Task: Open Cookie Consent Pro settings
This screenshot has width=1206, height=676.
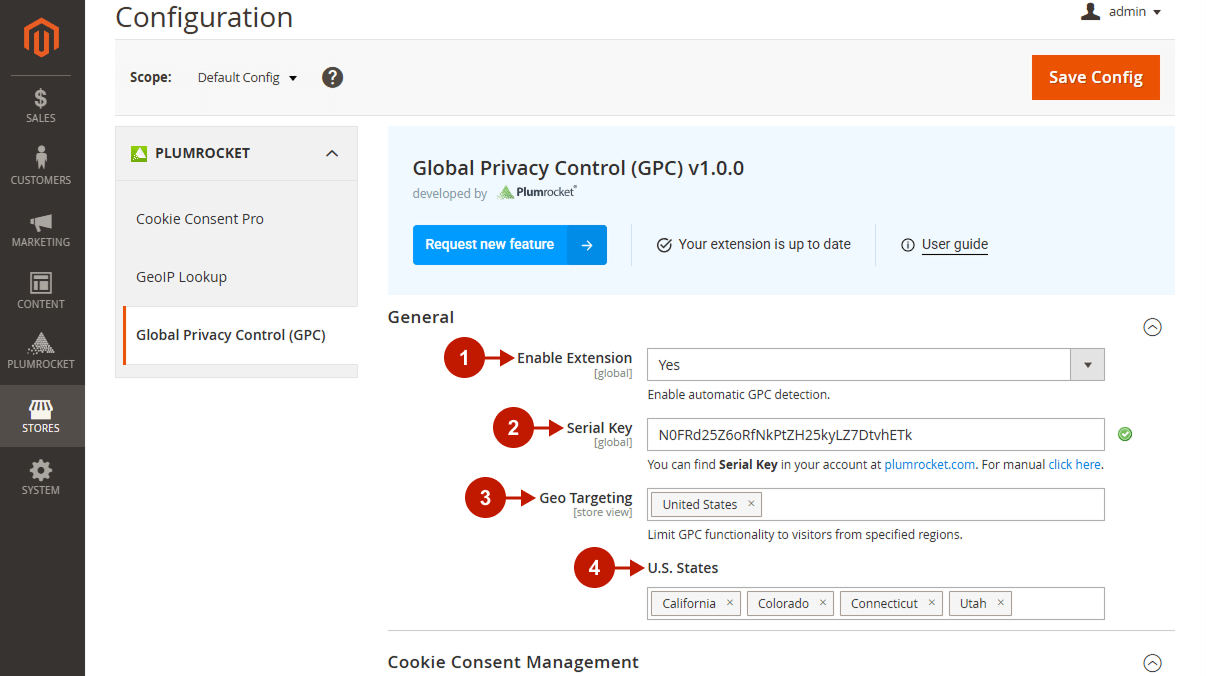Action: point(200,219)
